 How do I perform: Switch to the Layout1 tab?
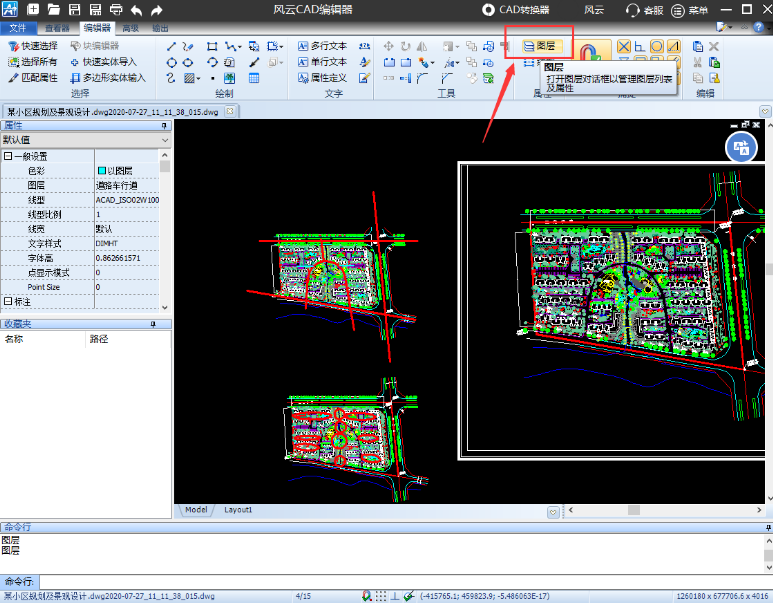pos(238,510)
